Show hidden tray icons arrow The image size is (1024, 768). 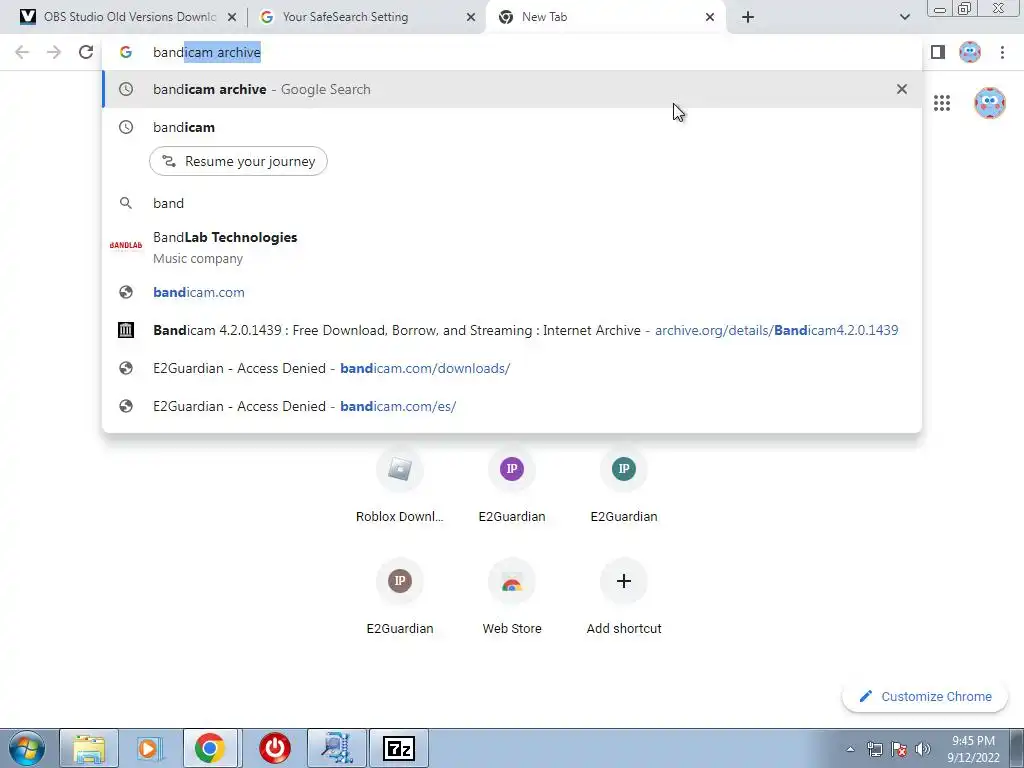(x=850, y=749)
